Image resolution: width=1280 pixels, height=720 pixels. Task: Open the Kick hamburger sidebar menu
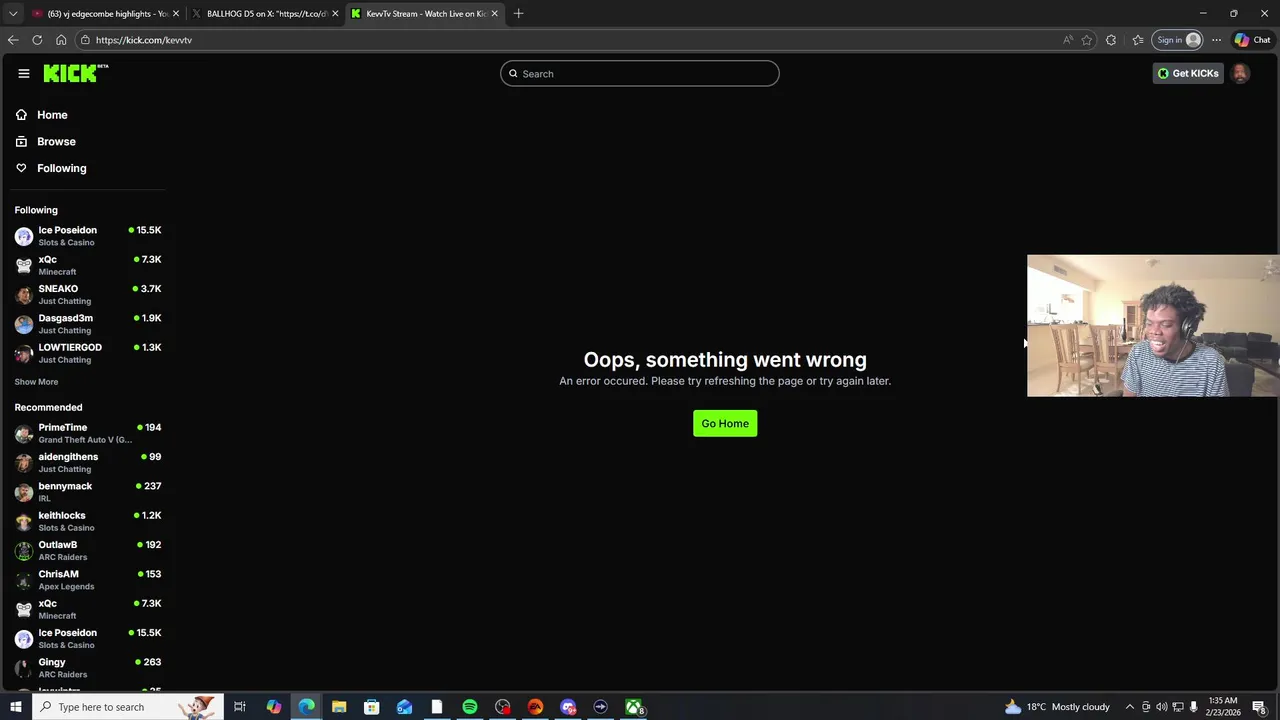tap(24, 73)
